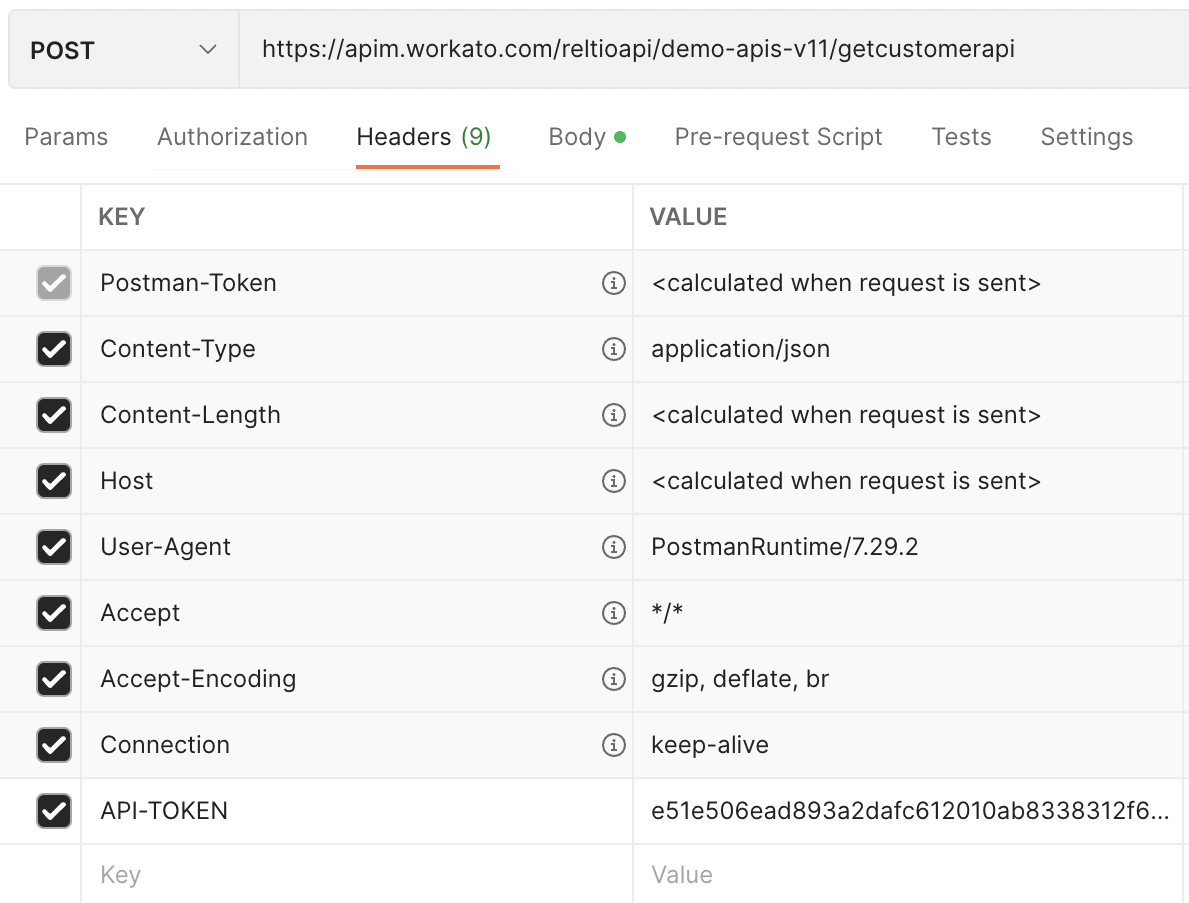Click info icon for the Accept header
Viewport: 1189px width, 903px height.
tap(613, 613)
